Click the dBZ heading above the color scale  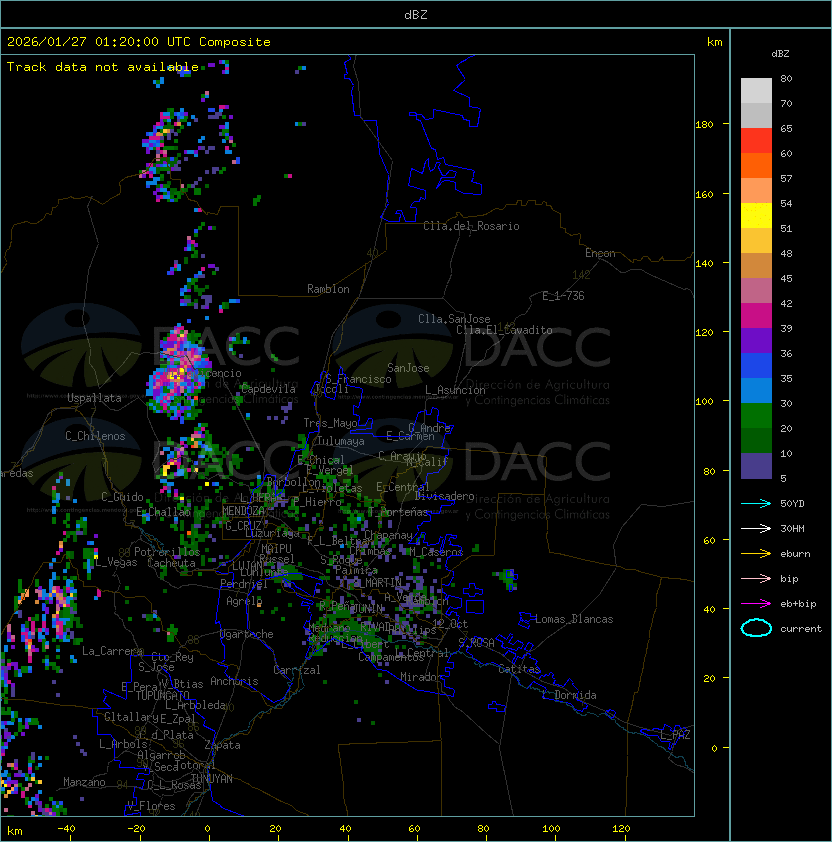(x=780, y=54)
